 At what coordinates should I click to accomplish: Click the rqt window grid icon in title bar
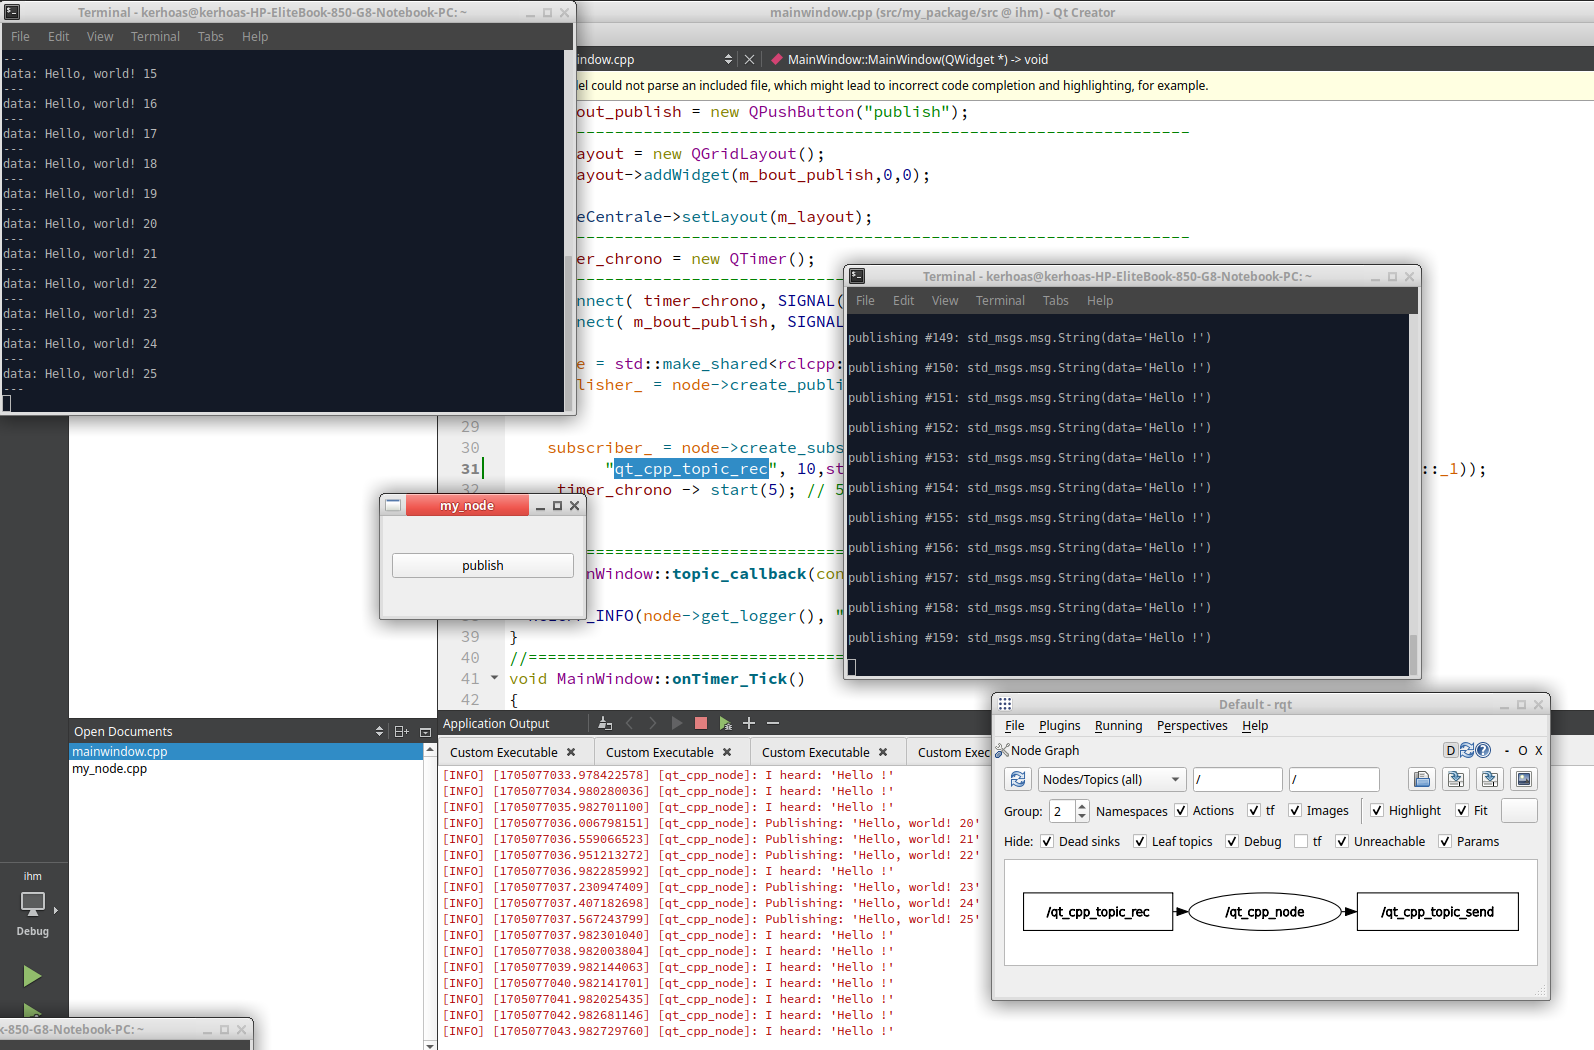1005,704
